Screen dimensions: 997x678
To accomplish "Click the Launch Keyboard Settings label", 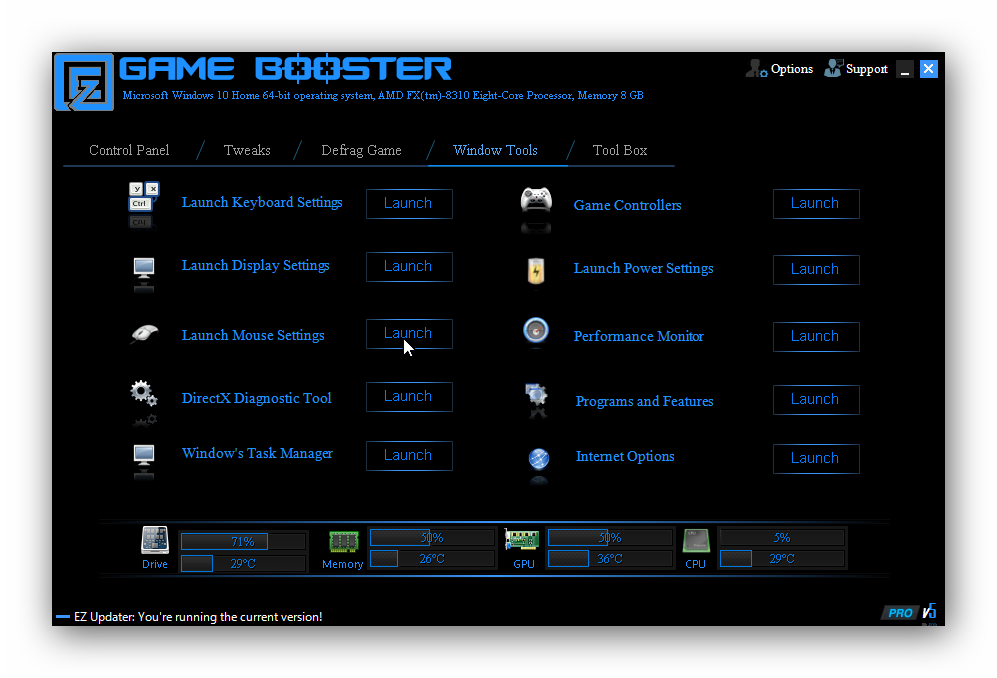I will tap(262, 202).
